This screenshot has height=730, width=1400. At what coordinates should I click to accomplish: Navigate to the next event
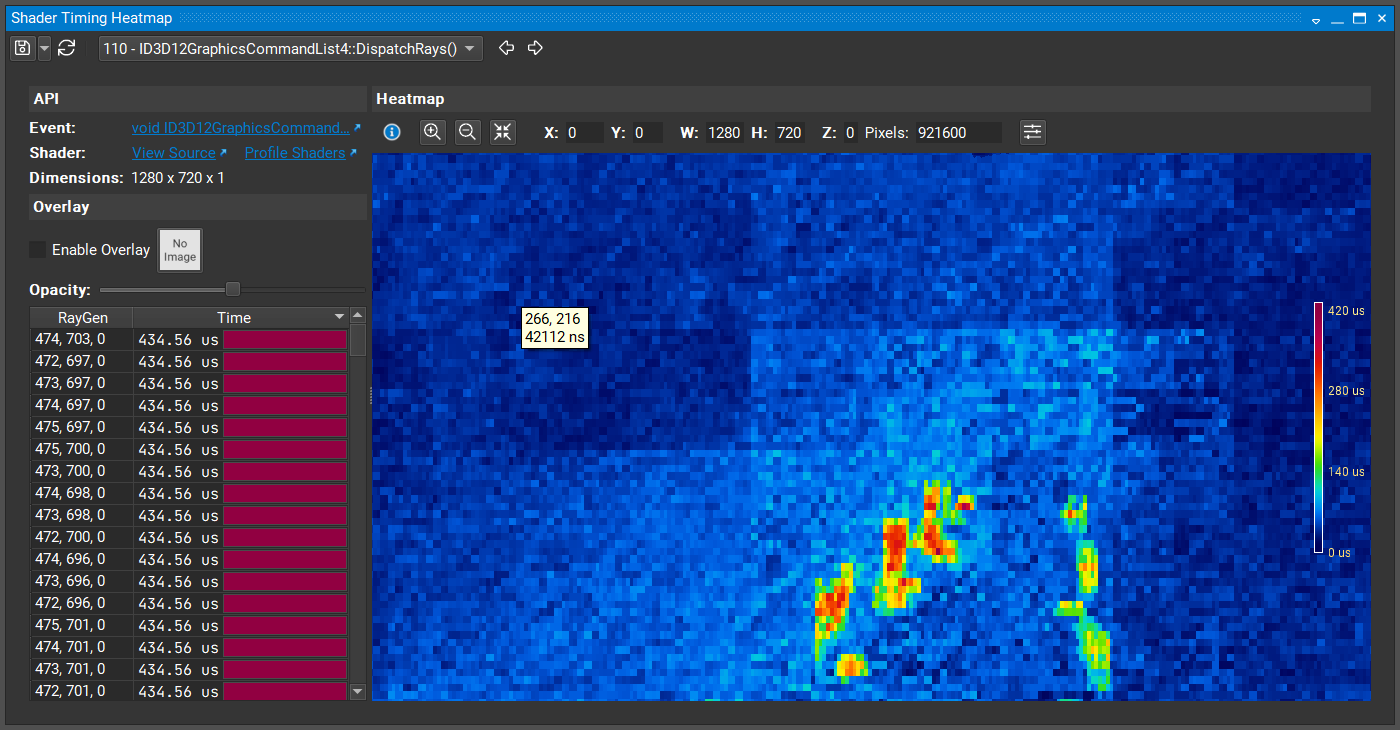pyautogui.click(x=535, y=47)
